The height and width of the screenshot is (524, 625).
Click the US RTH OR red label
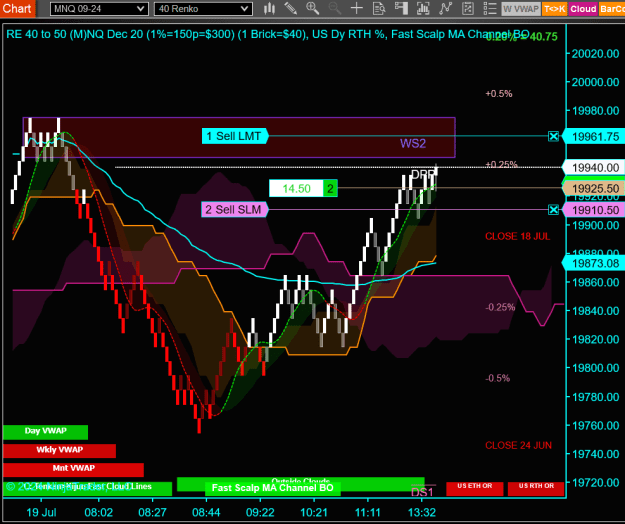pos(536,488)
